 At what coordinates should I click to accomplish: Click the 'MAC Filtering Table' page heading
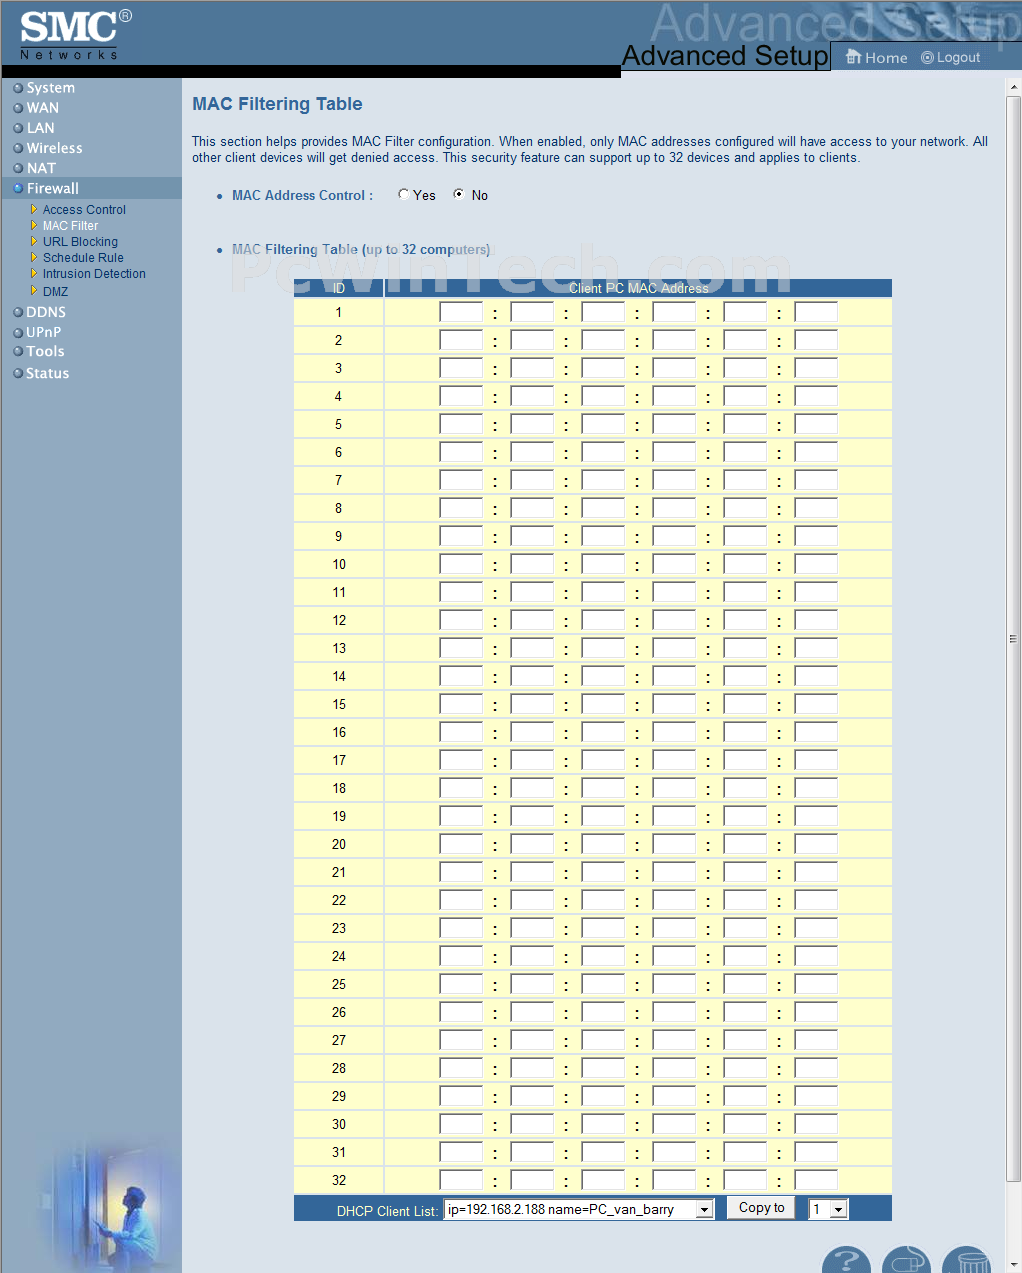pos(277,104)
